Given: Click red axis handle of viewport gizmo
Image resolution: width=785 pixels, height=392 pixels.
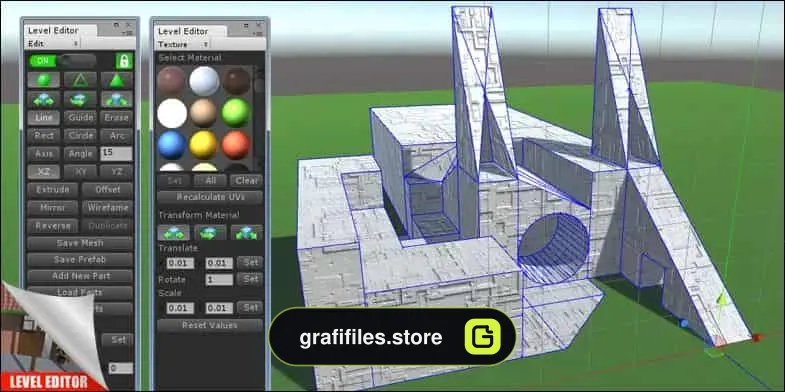Looking at the screenshot, I should pyautogui.click(x=757, y=338).
